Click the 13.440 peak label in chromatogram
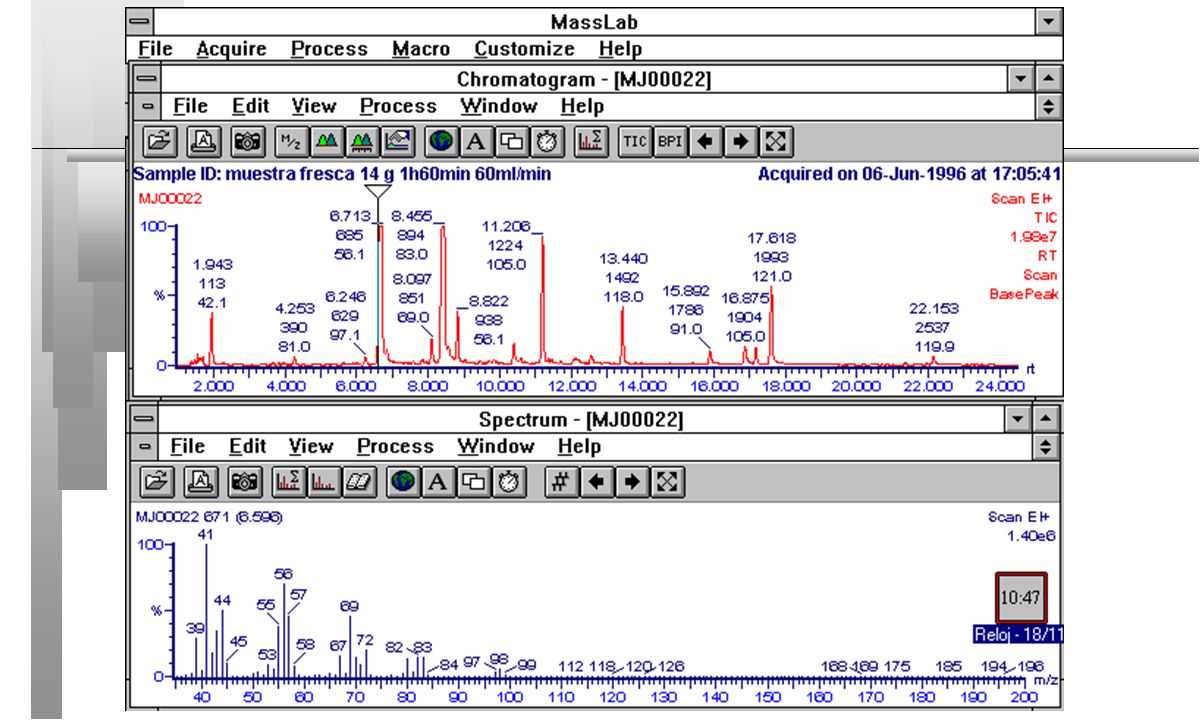The width and height of the screenshot is (1200, 720). [622, 259]
